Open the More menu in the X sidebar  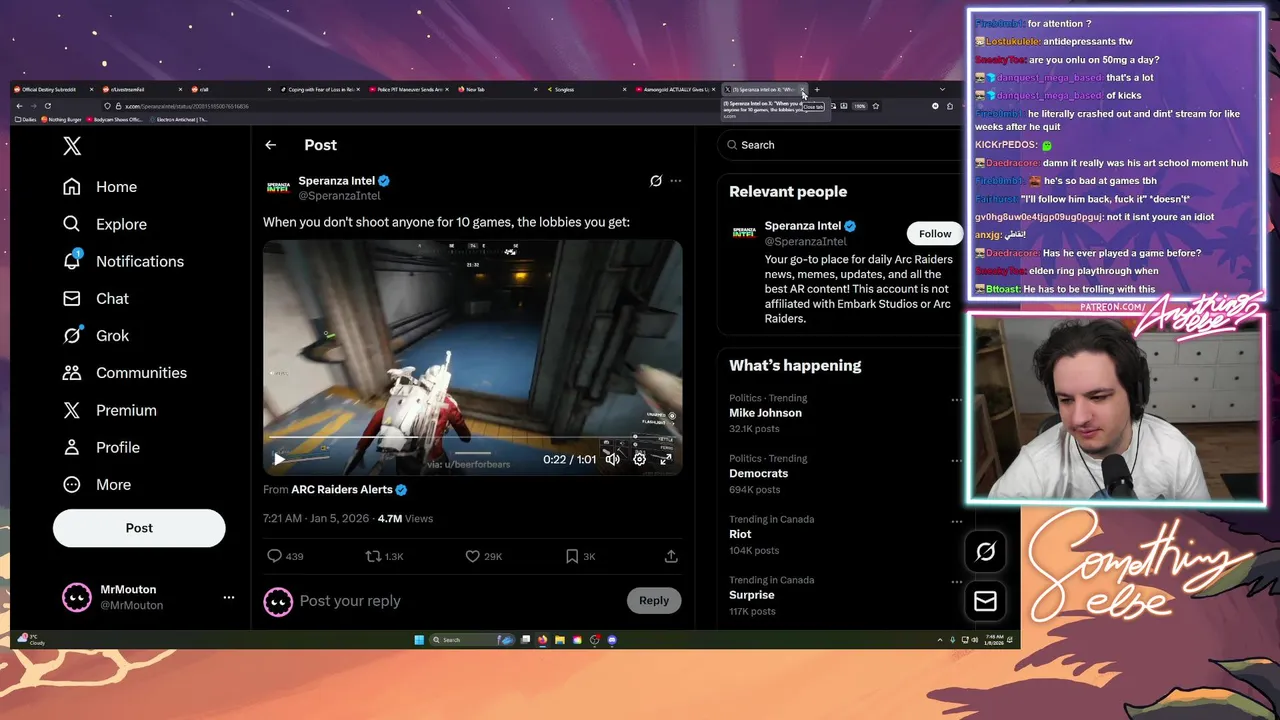click(96, 484)
